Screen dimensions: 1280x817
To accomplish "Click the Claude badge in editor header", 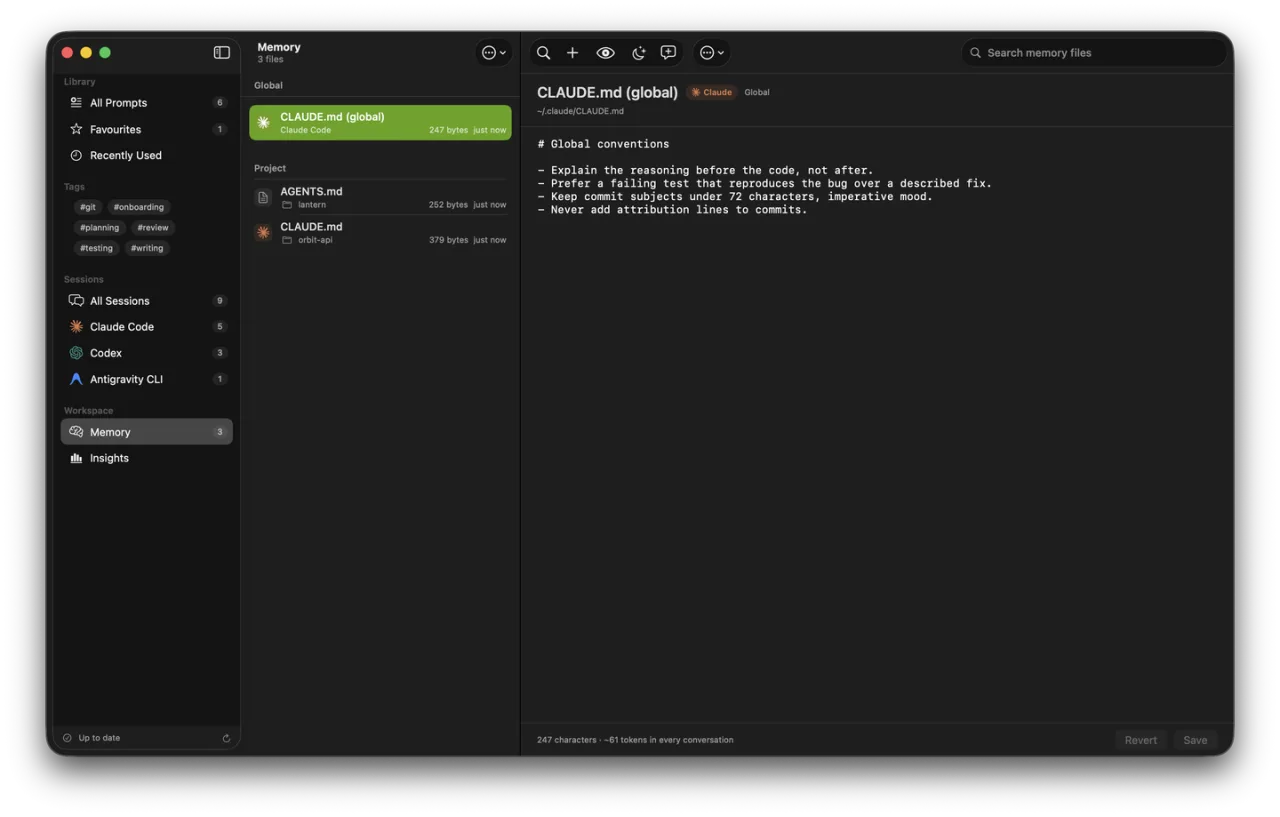I will point(712,92).
